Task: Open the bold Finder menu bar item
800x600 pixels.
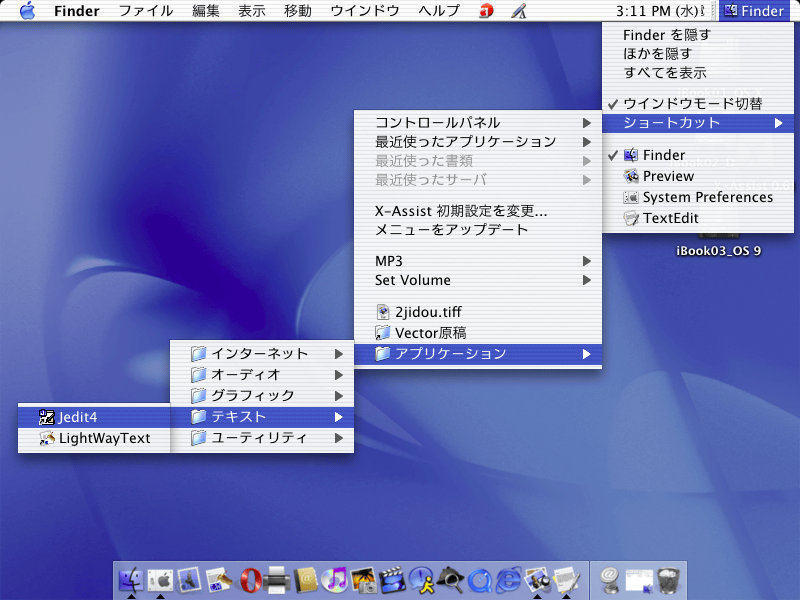Action: (x=77, y=11)
